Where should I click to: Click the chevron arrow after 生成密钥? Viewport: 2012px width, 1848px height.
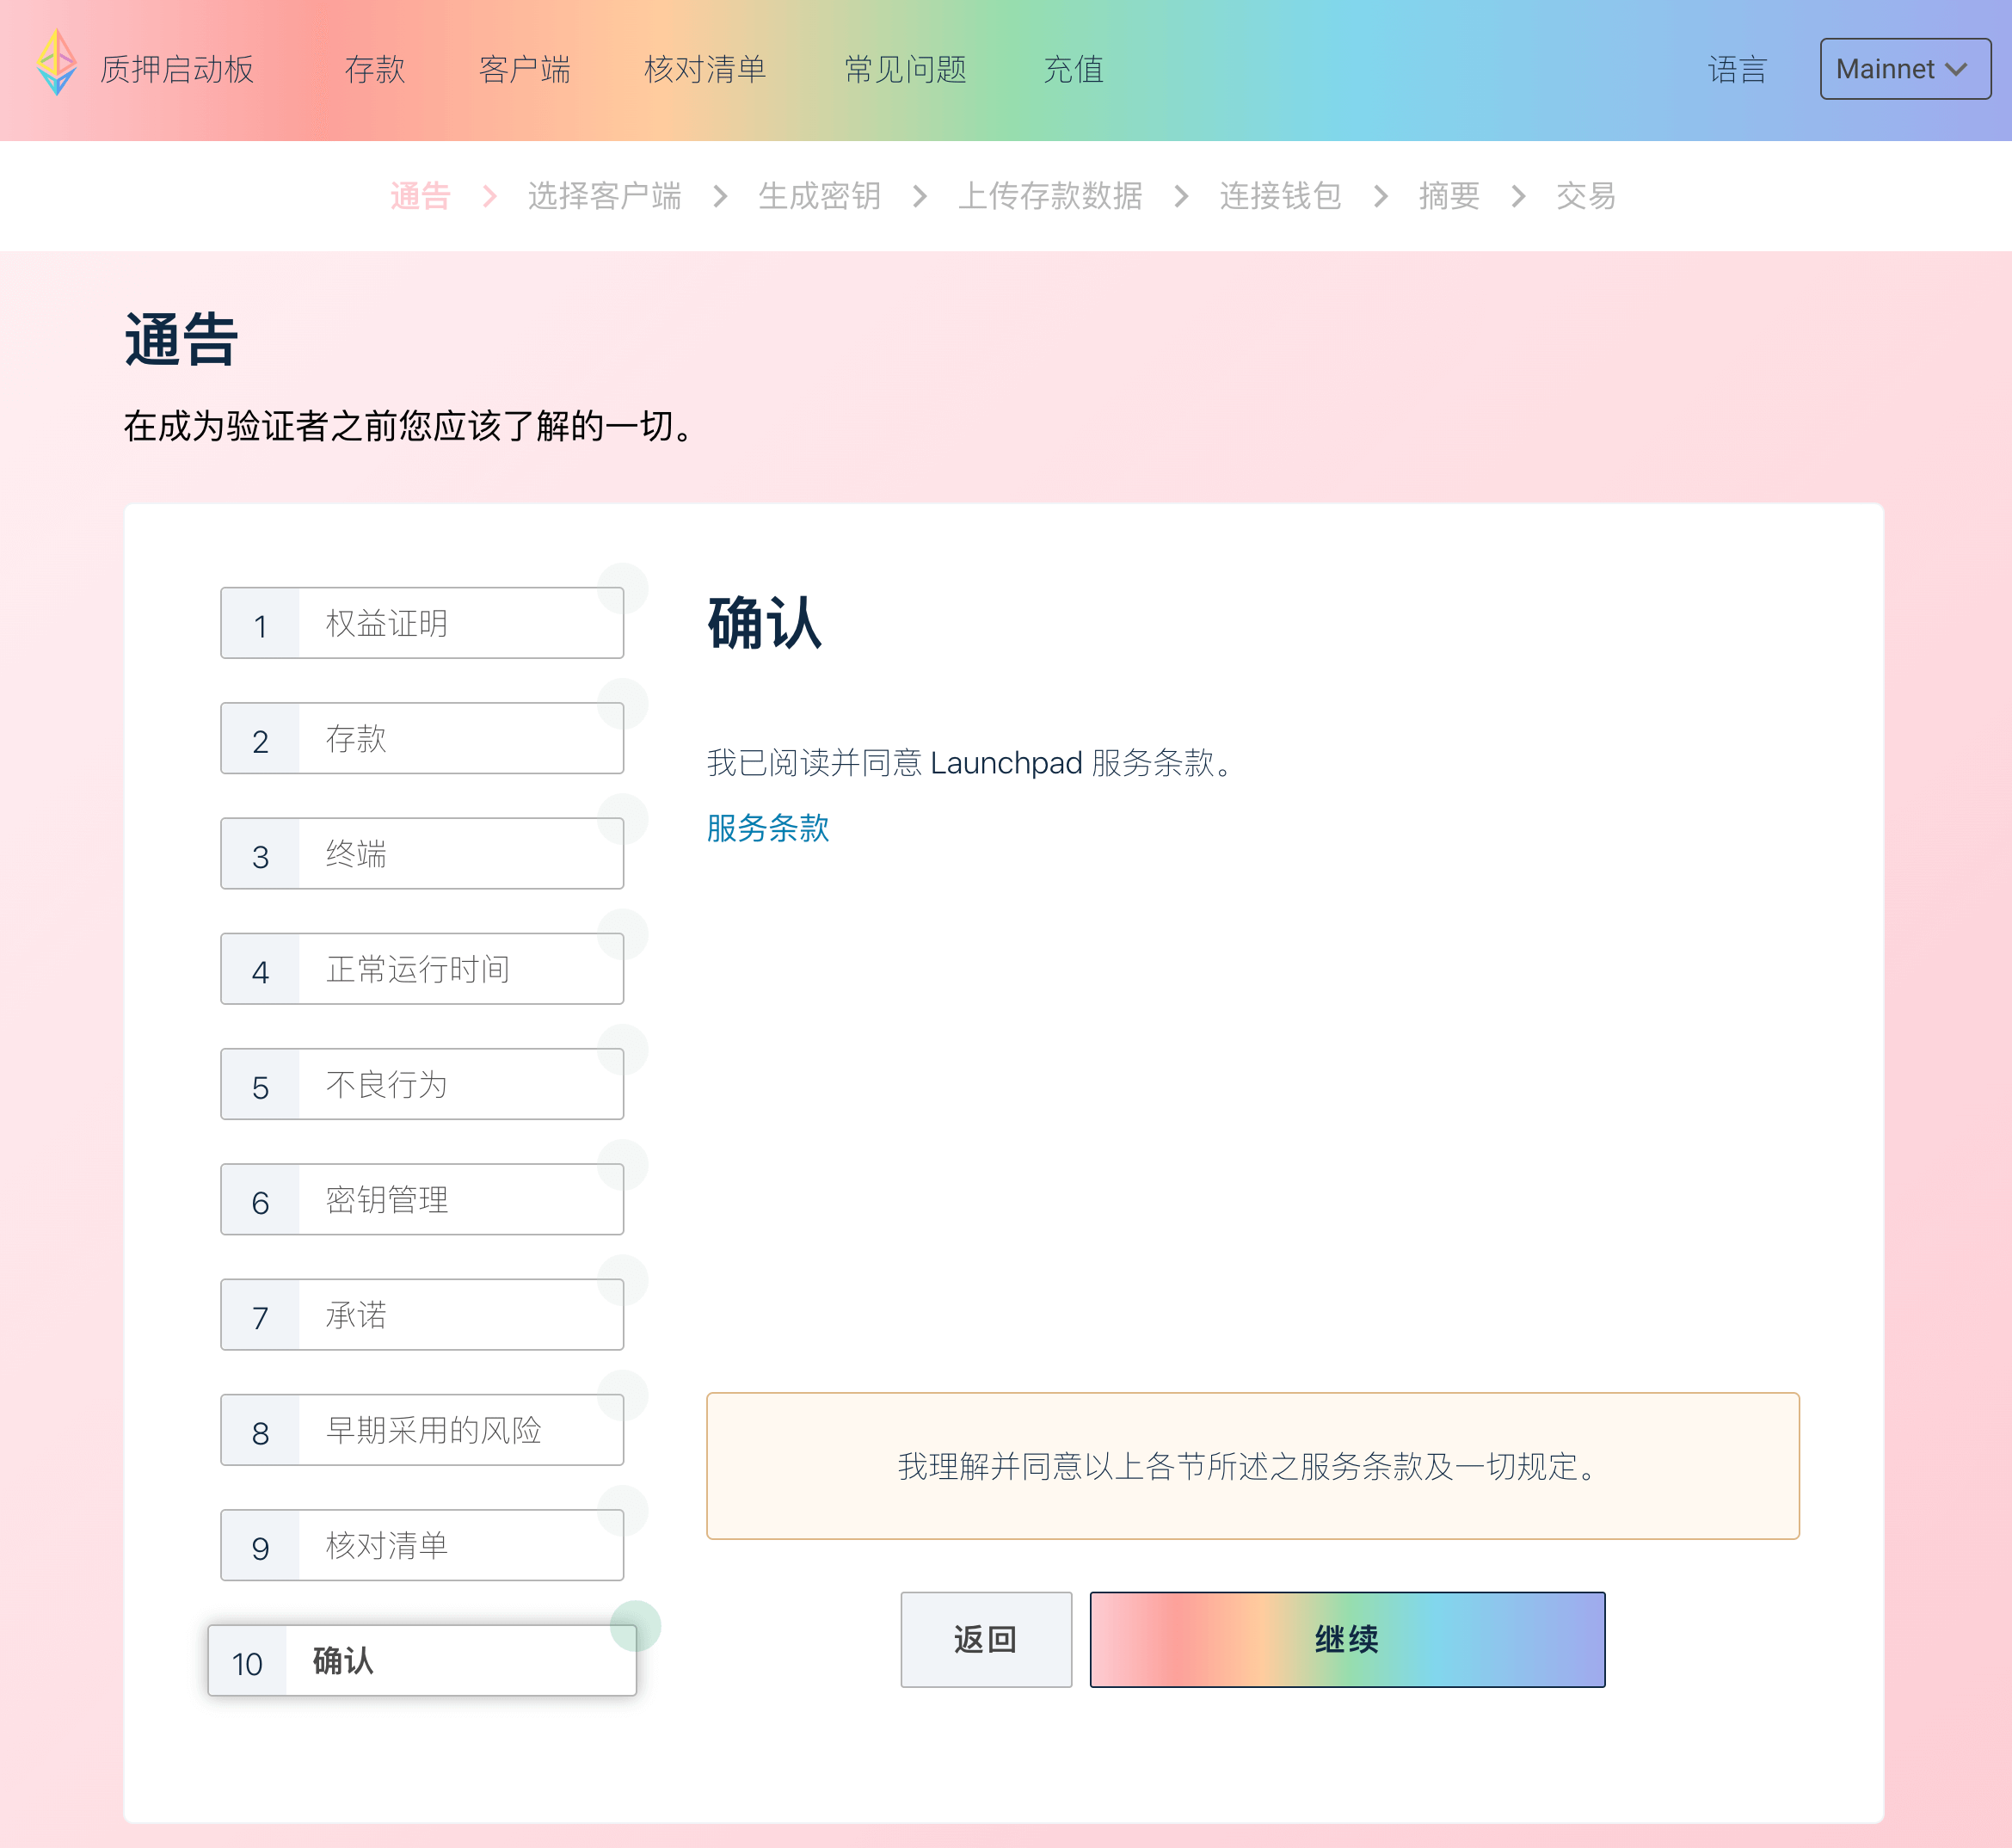(x=920, y=196)
